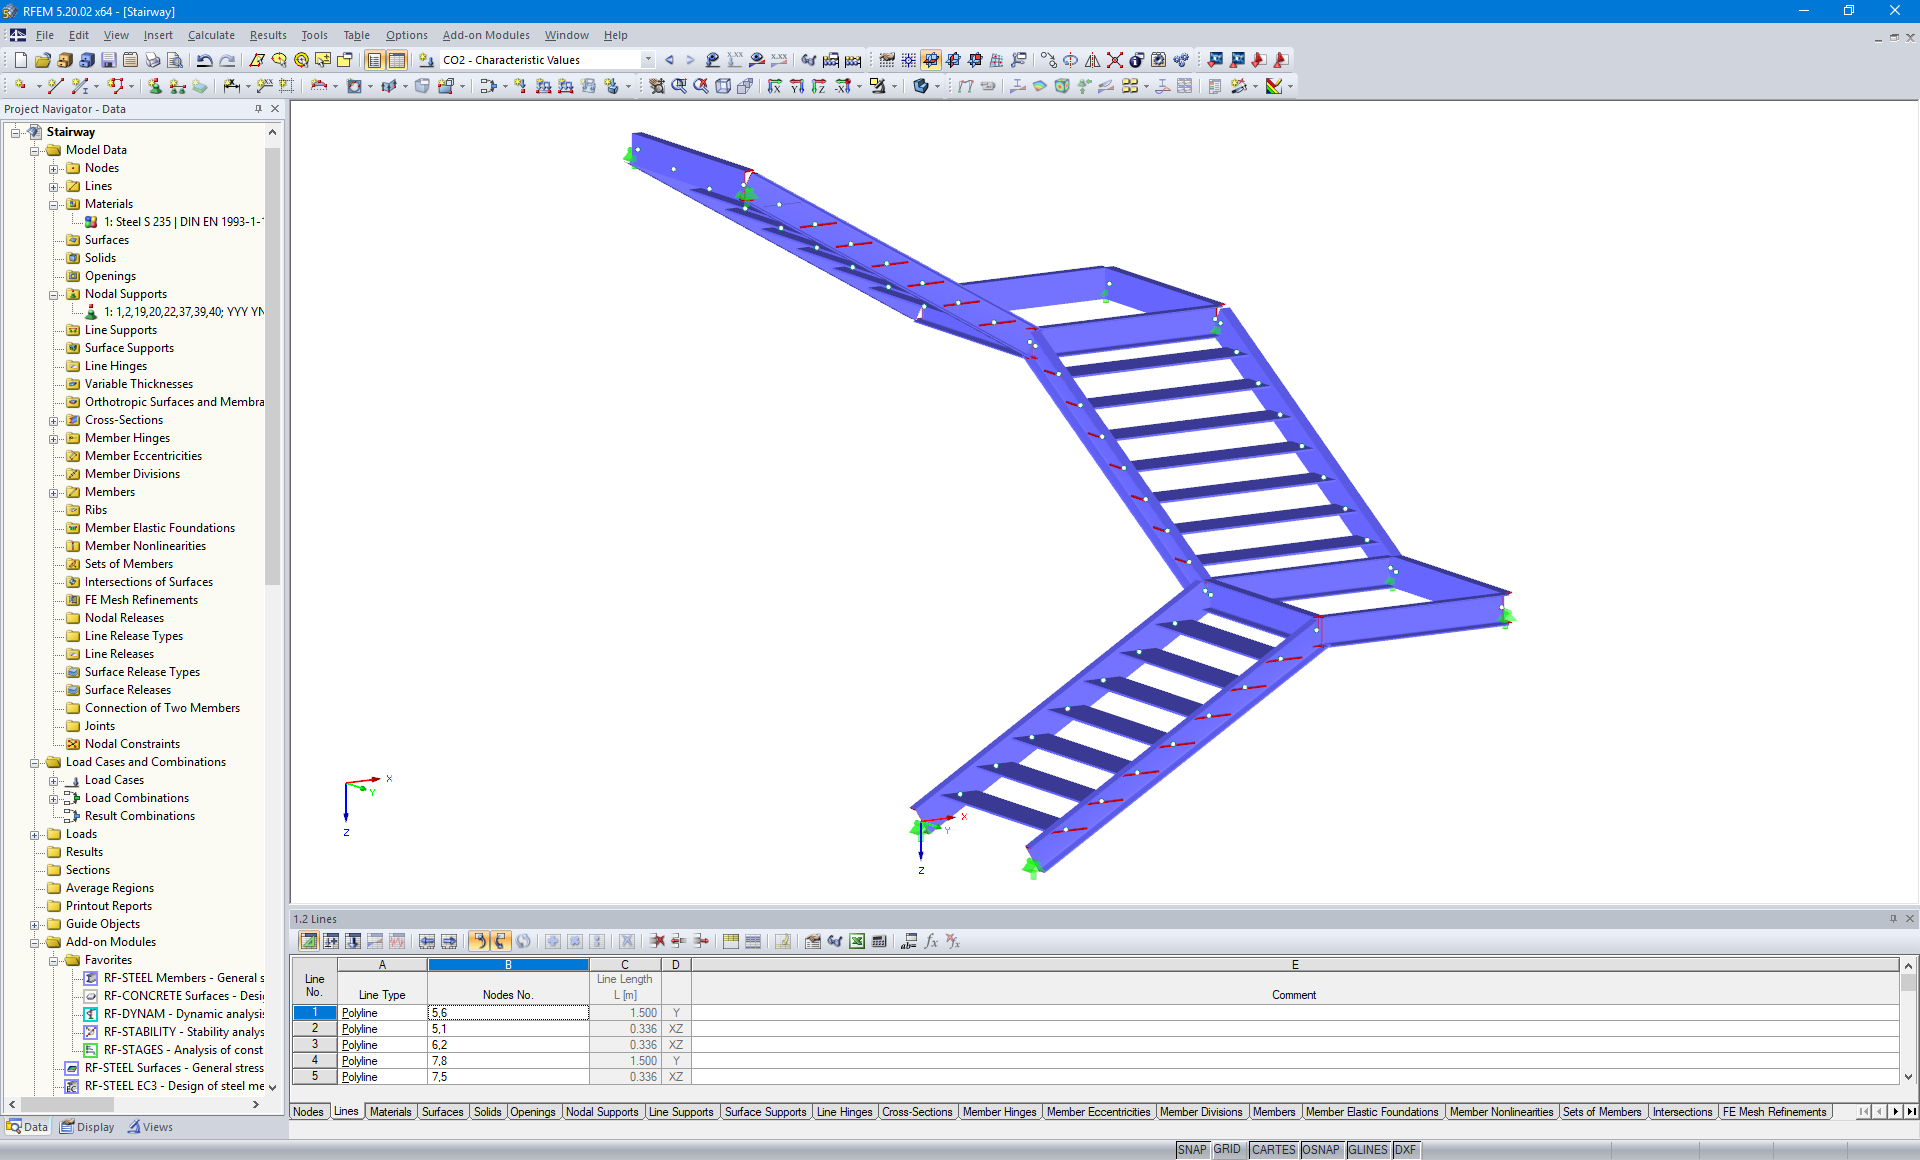Screen dimensions: 1920x1160
Task: Click the Save icon in the toolbar
Action: point(107,60)
